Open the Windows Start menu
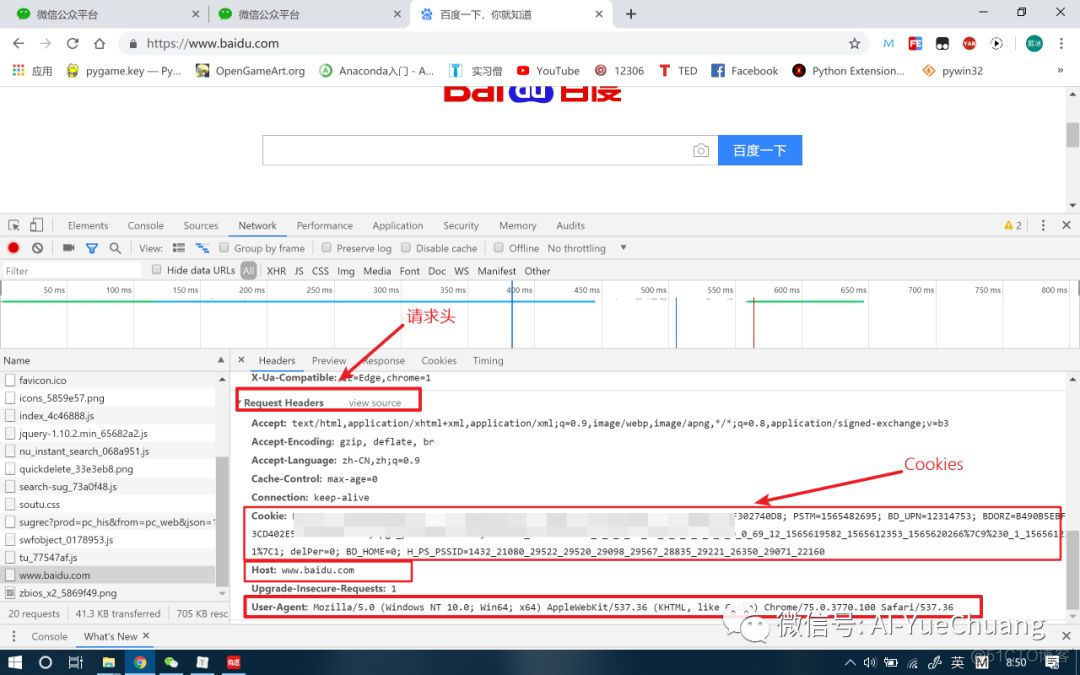 [x=14, y=663]
